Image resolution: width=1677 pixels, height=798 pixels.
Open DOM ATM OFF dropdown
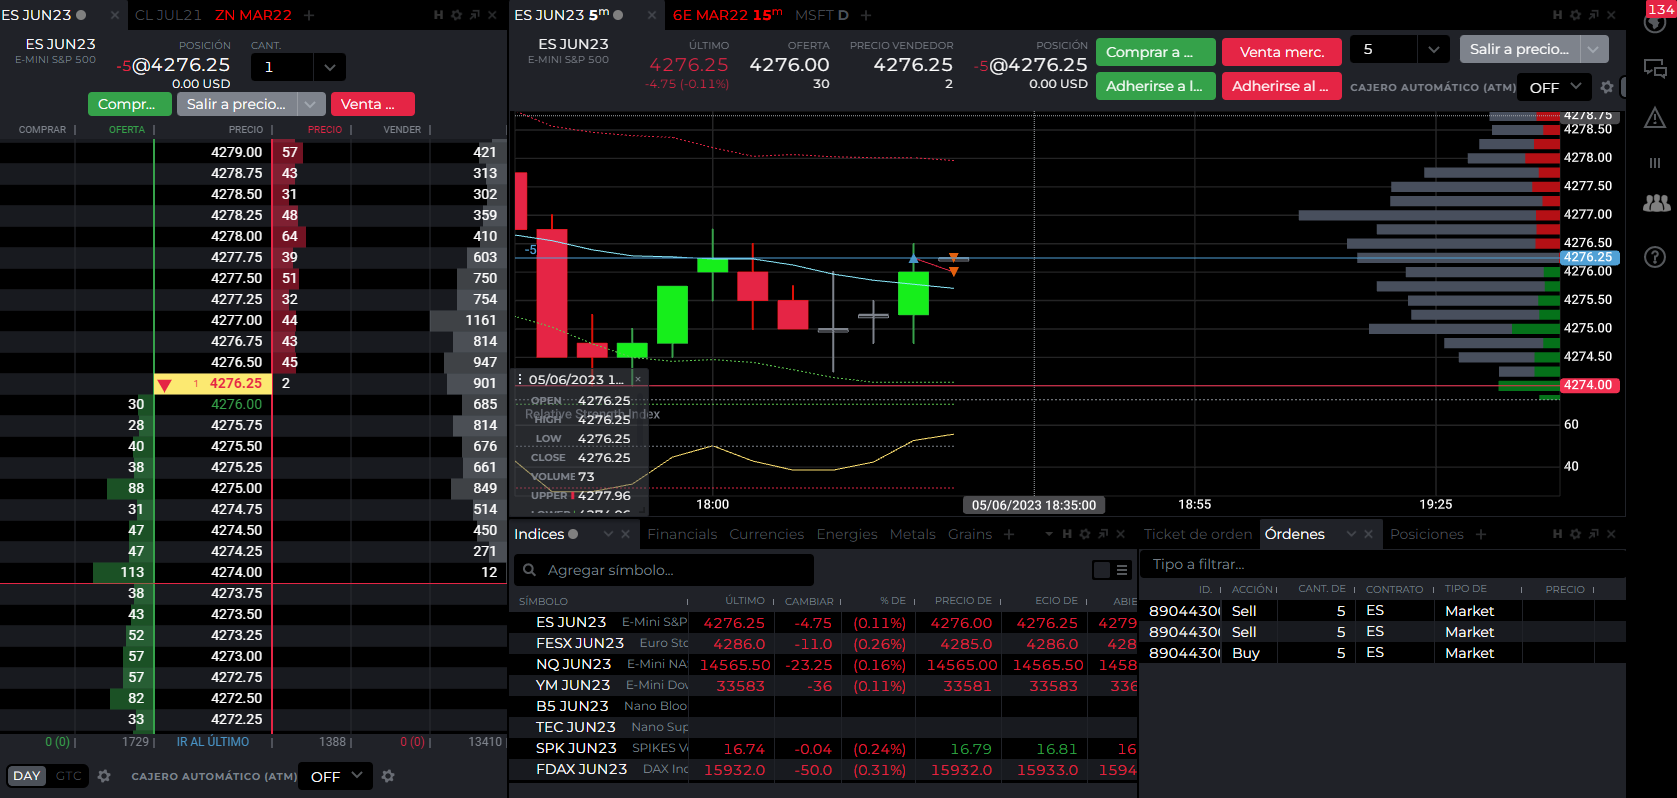(336, 776)
